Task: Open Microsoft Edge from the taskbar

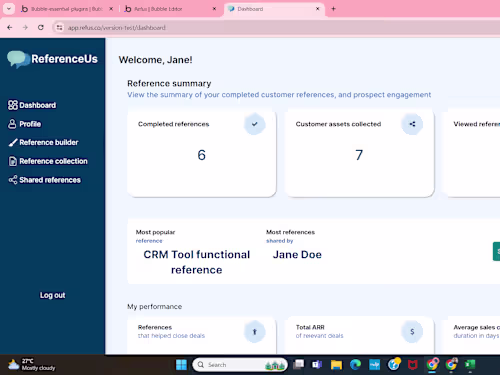Action: [x=355, y=365]
